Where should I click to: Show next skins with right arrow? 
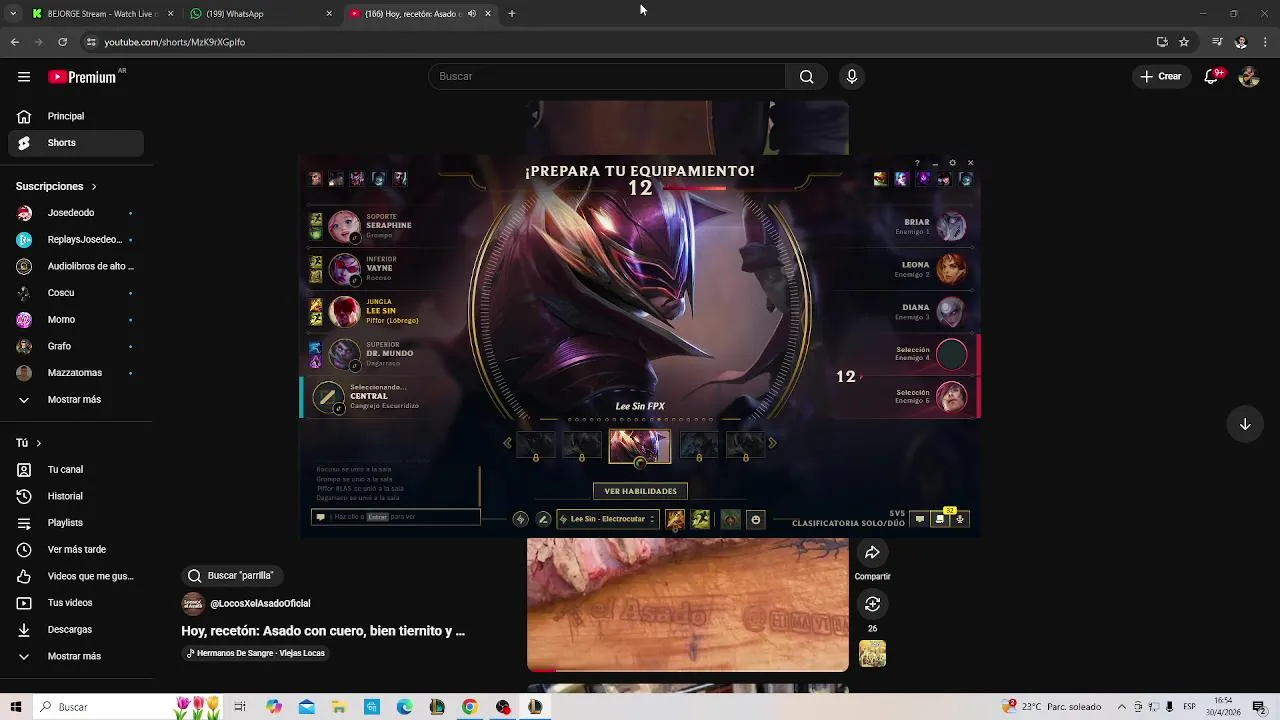pos(772,443)
